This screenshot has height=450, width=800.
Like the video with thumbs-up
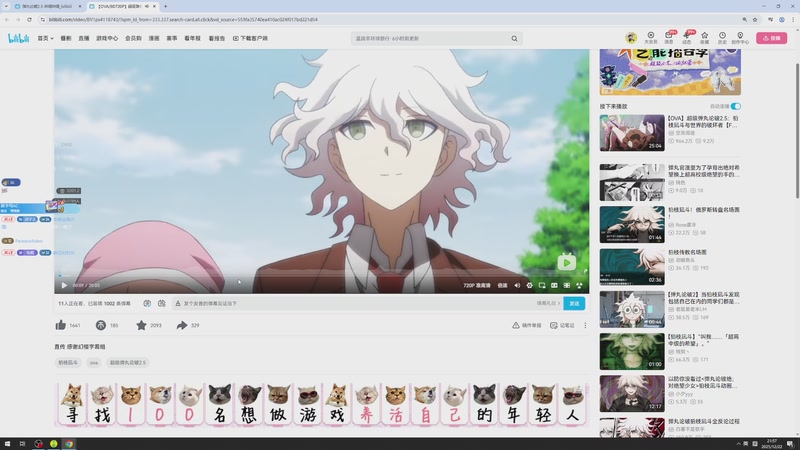pos(61,325)
